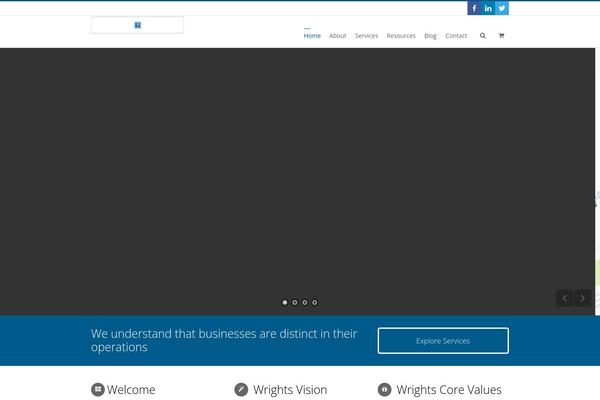Open the Contact menu item
Viewport: 600px width, 400px height.
tap(456, 36)
